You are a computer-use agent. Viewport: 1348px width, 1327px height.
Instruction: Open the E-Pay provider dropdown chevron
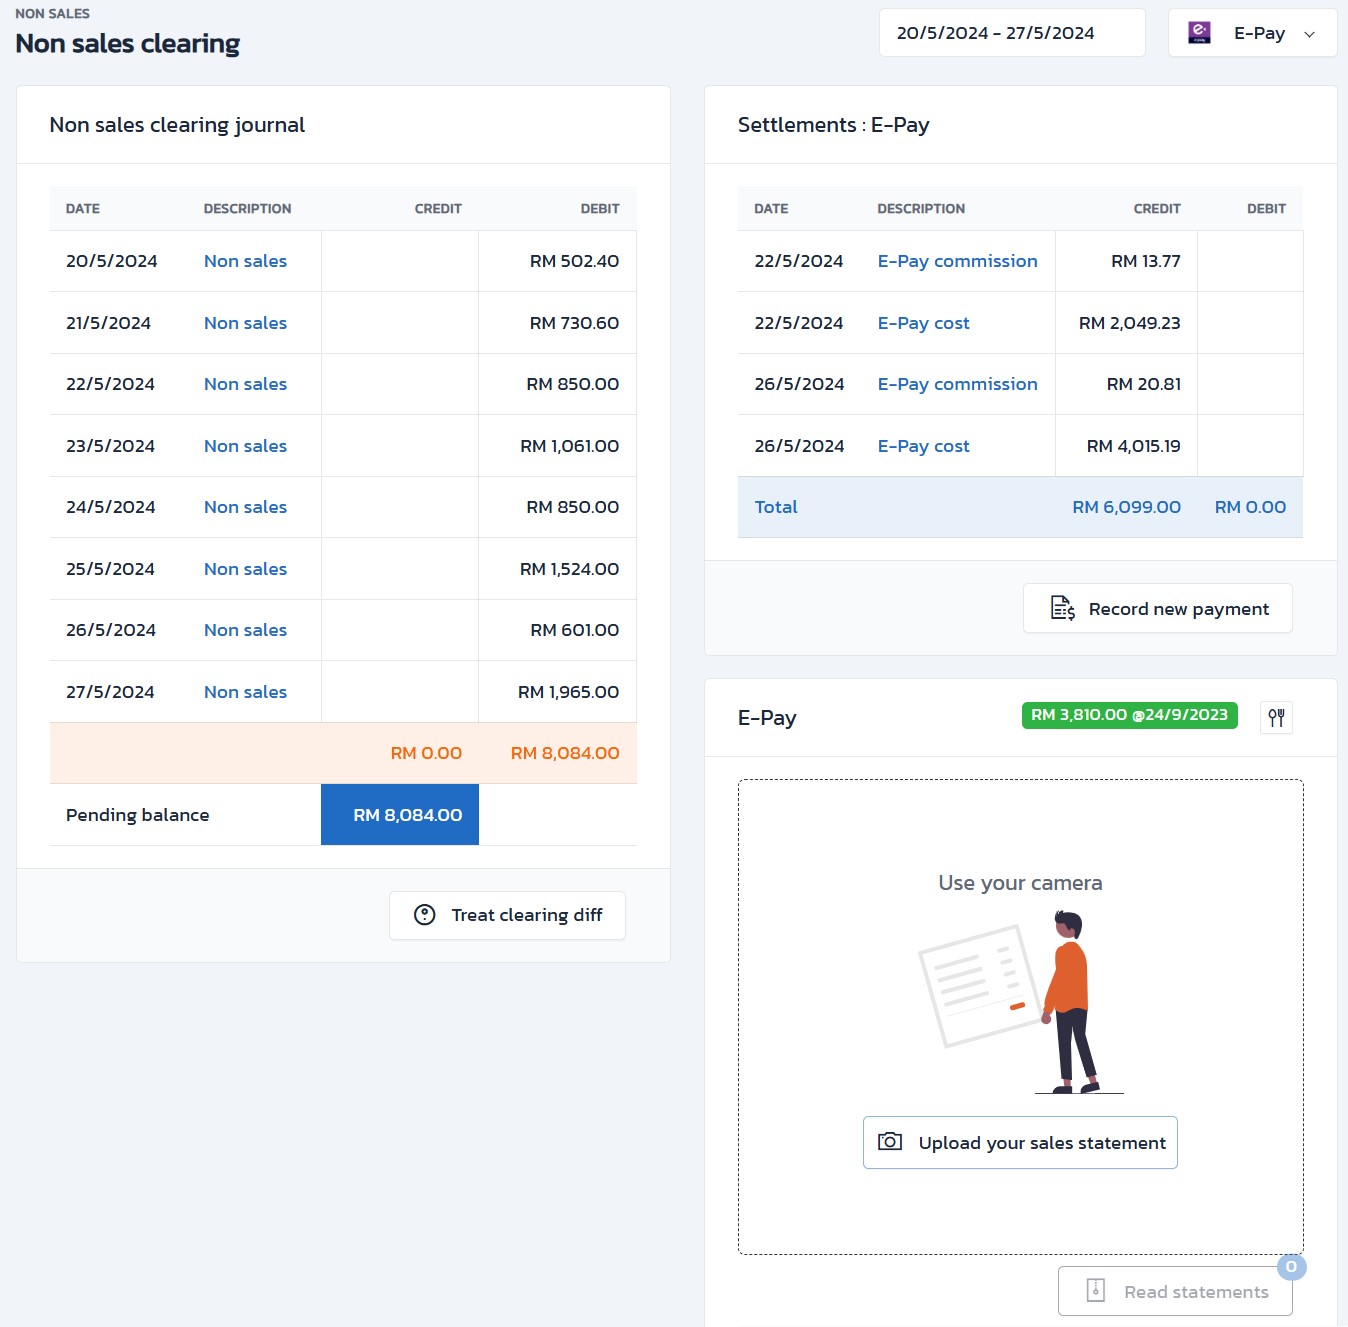[1309, 34]
